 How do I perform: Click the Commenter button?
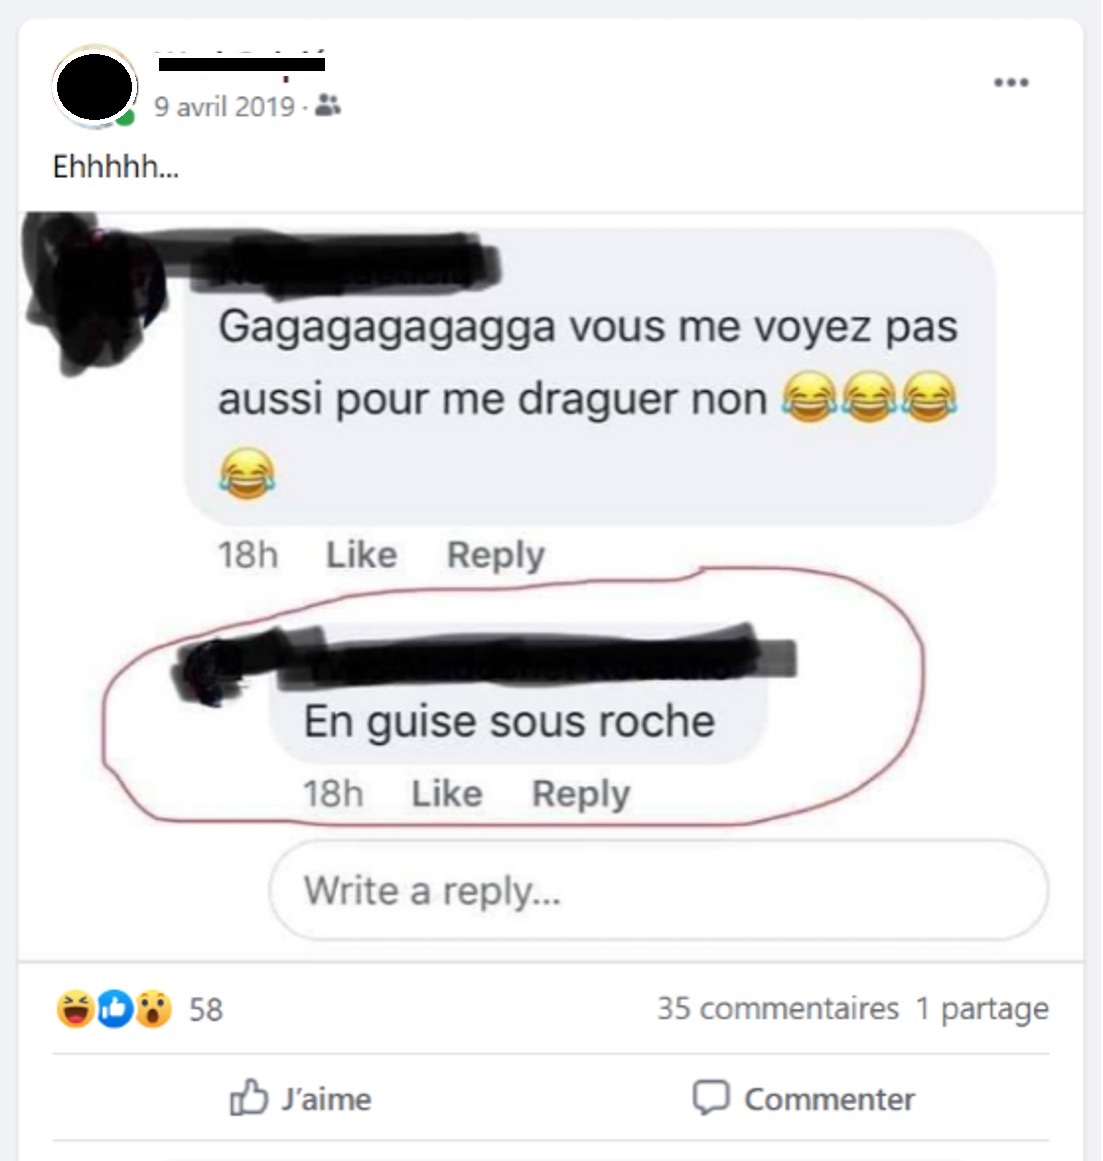tap(804, 1098)
